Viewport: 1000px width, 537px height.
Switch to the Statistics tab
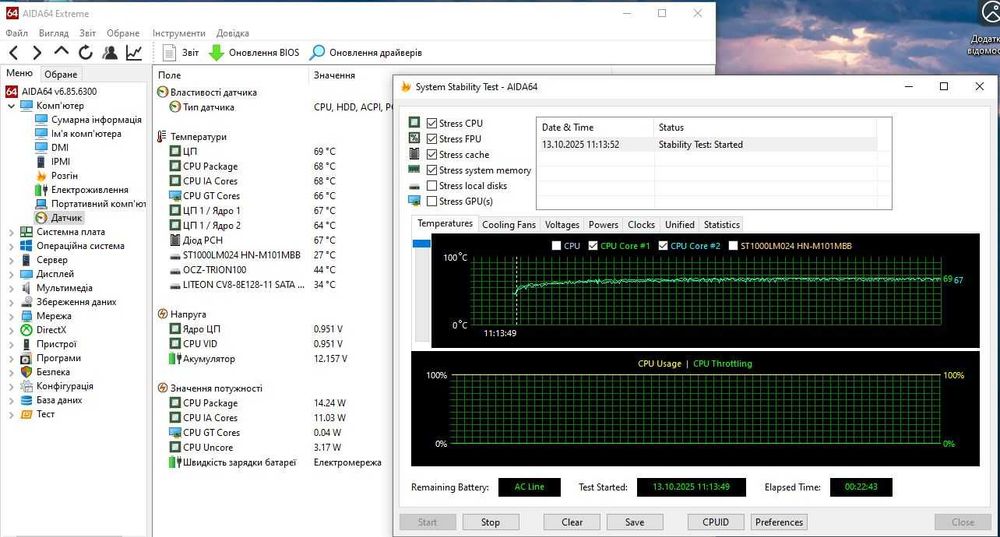(722, 224)
